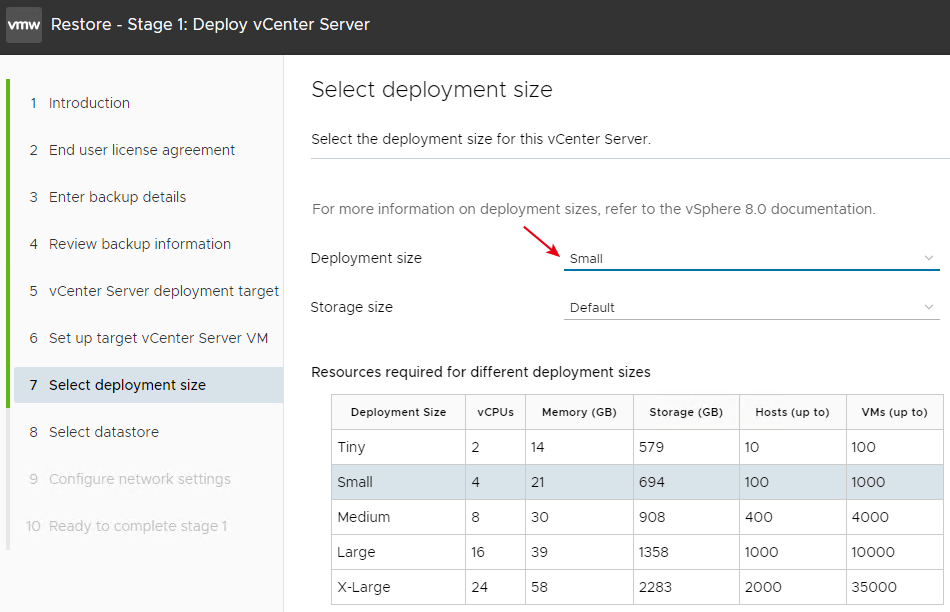The height and width of the screenshot is (612, 950).
Task: Open Enter backup details step
Action: coord(118,197)
